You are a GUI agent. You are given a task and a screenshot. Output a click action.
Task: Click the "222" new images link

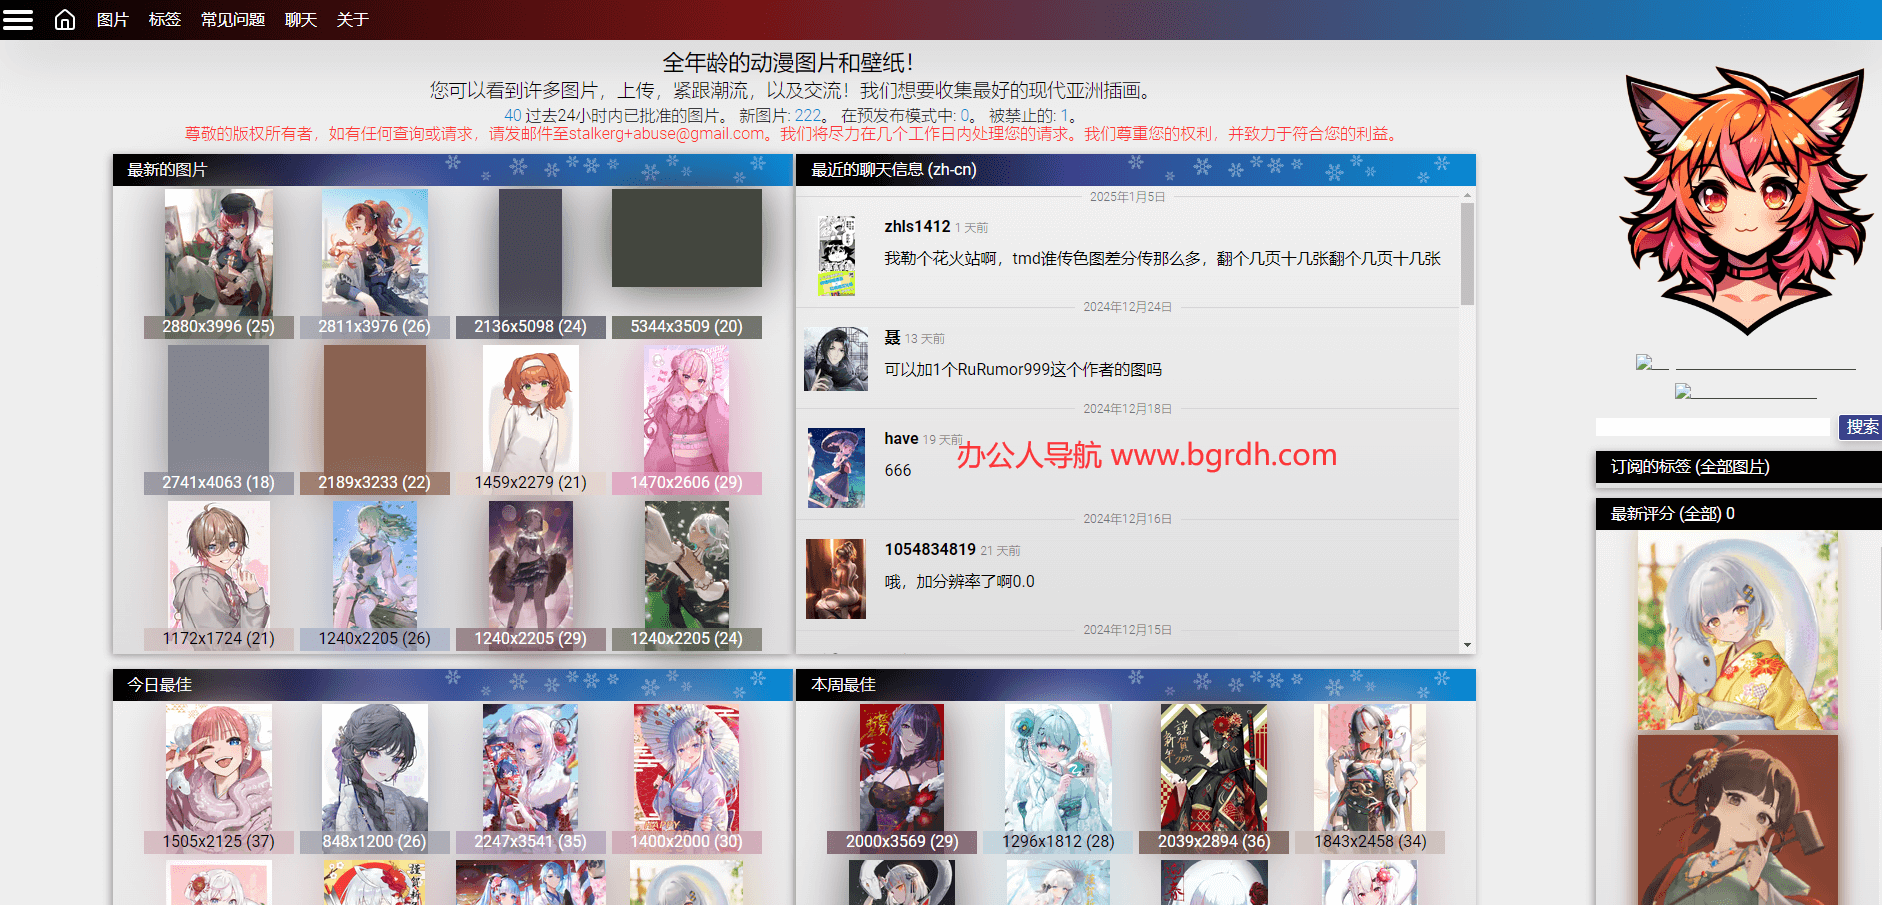[806, 115]
